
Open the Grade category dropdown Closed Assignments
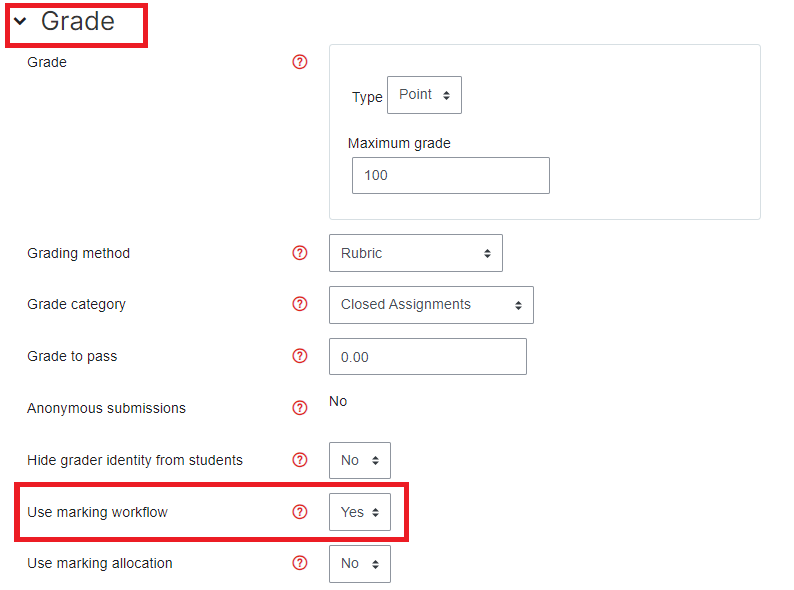coord(431,305)
